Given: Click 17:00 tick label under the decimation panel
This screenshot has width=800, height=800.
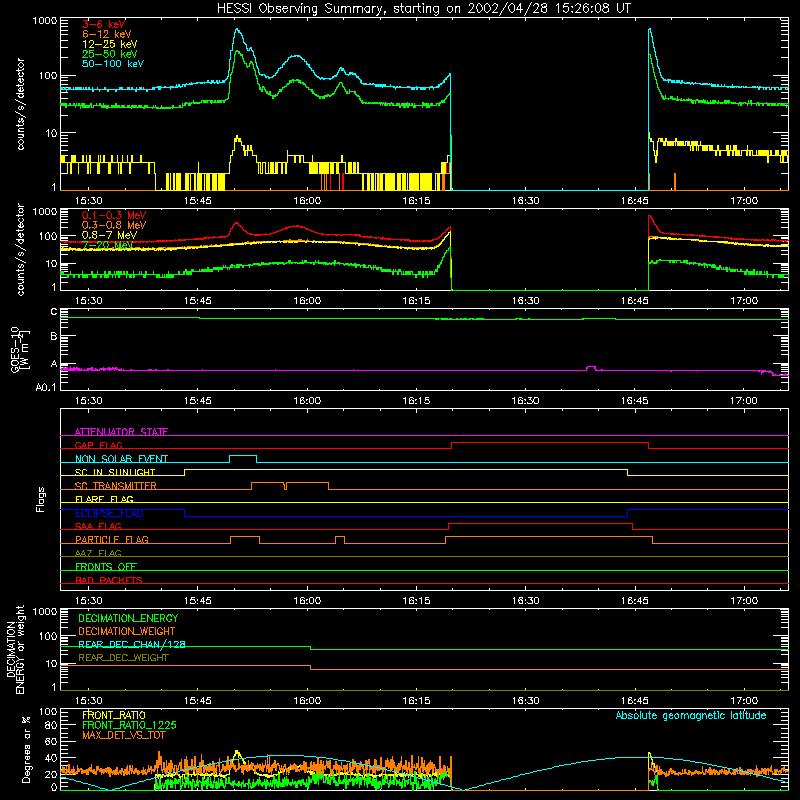Looking at the screenshot, I should click(x=744, y=701).
